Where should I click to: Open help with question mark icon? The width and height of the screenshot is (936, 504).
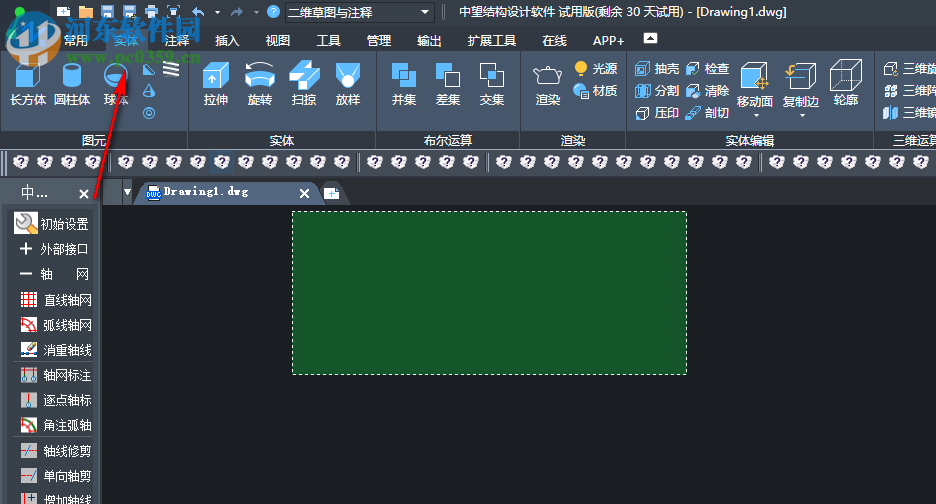pos(273,11)
